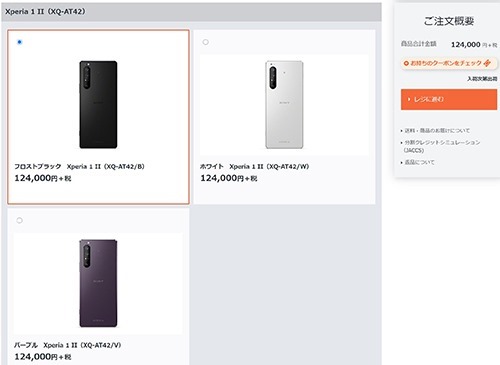500x365 pixels.
Task: Click the ホワイト XQ-AT42/W product name
Action: click(254, 166)
